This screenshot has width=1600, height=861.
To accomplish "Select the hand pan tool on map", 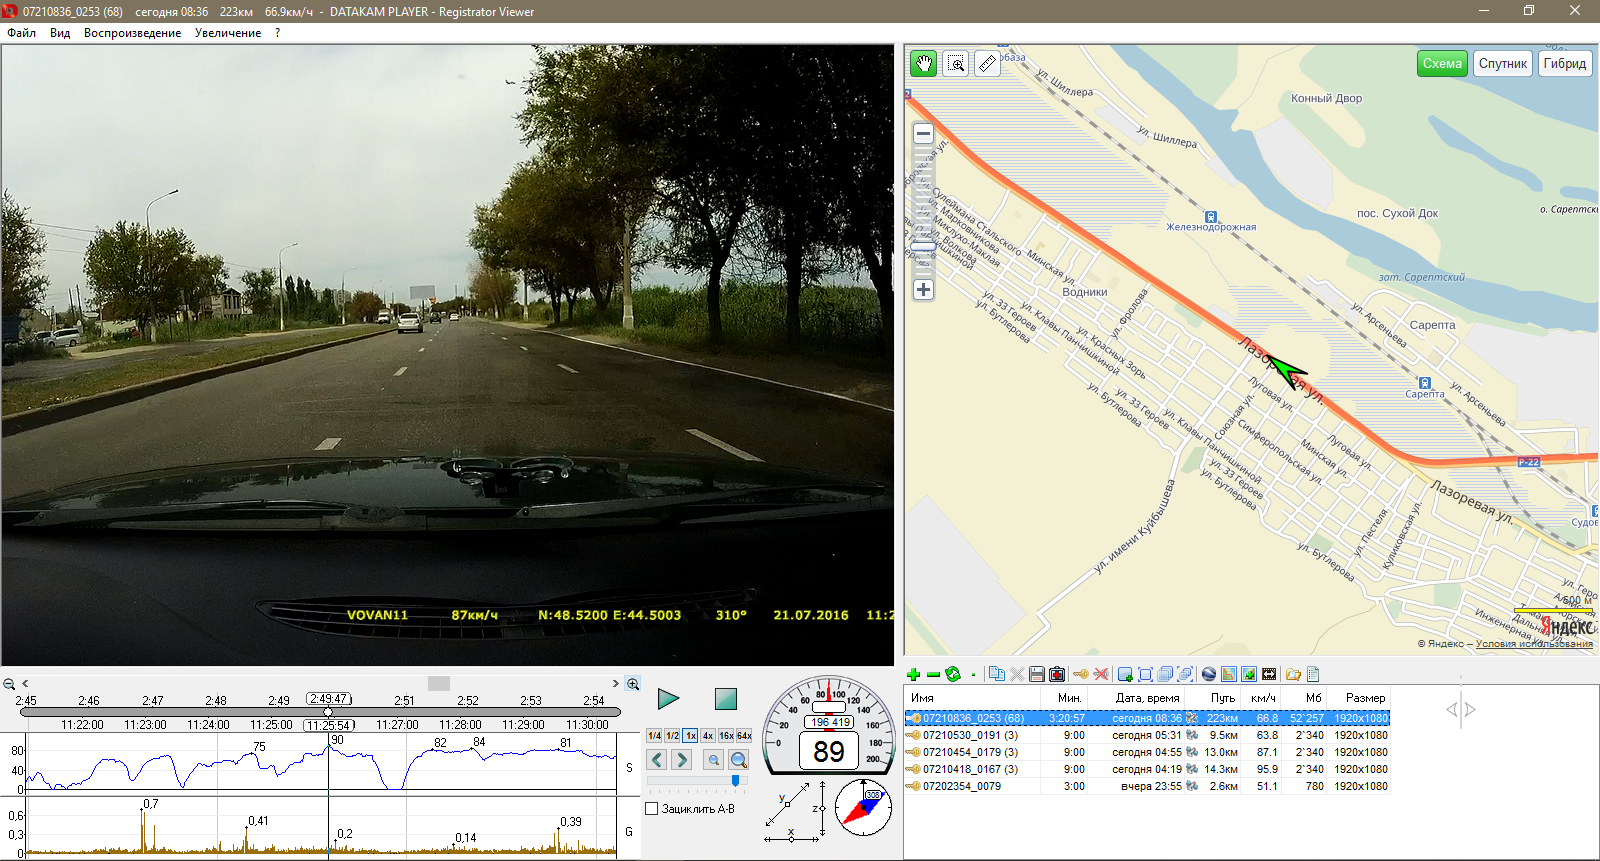I will (923, 64).
